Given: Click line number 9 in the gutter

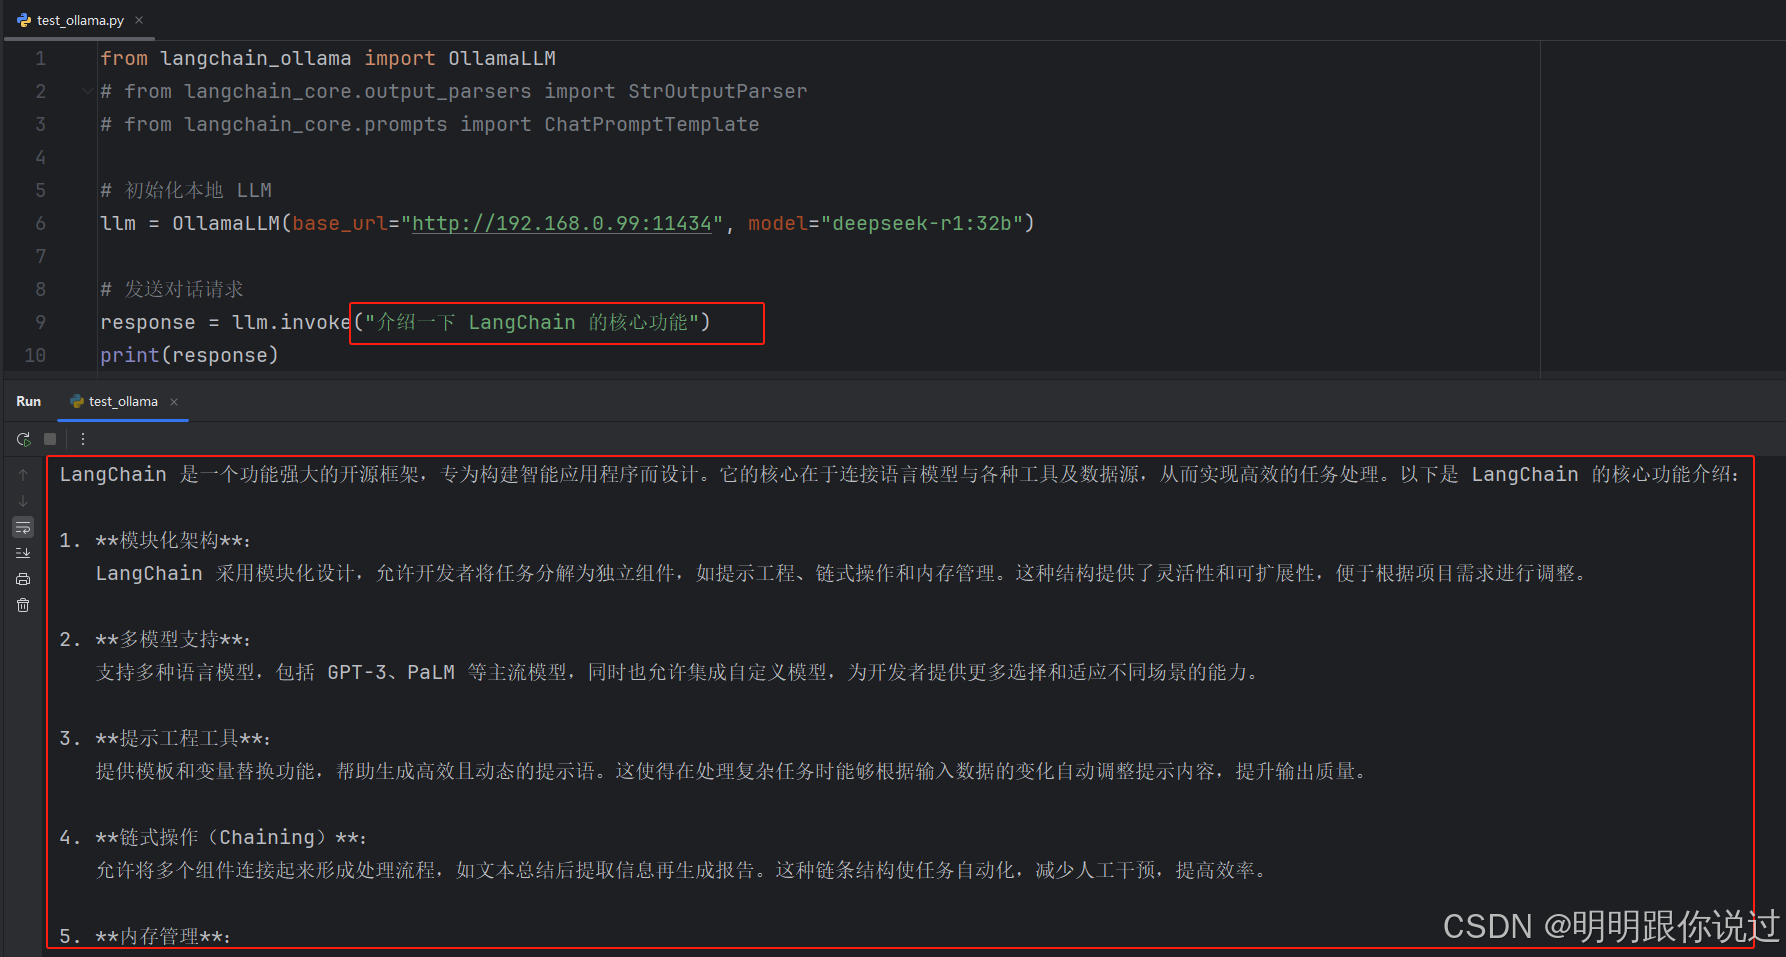Looking at the screenshot, I should click(x=40, y=322).
